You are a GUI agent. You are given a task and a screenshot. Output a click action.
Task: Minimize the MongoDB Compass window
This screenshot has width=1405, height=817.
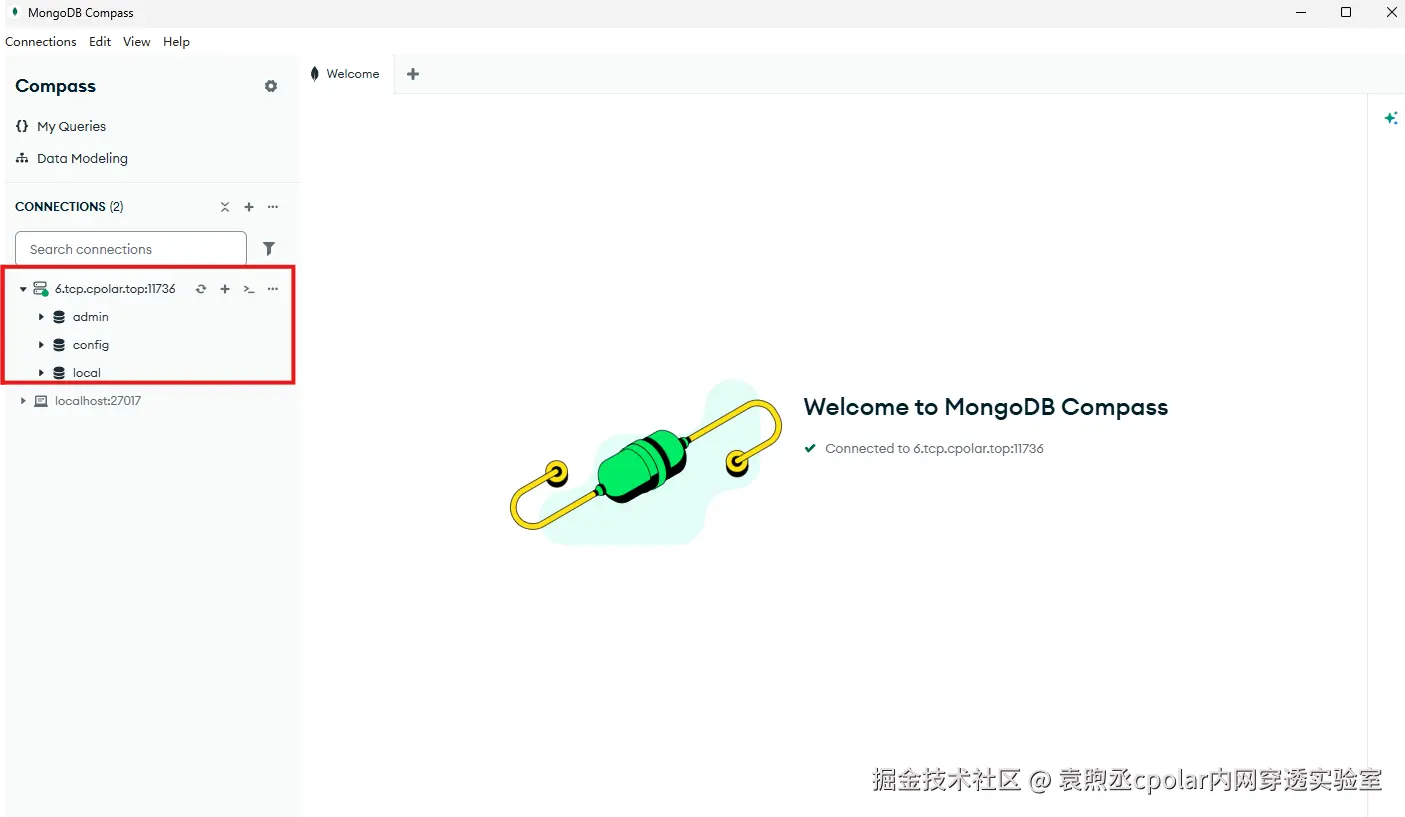pos(1299,13)
